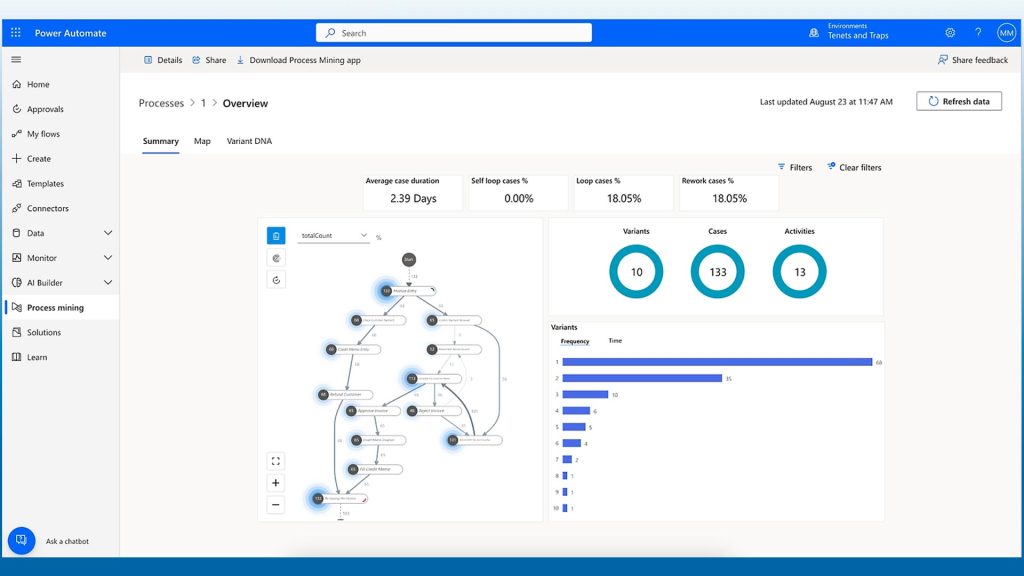
Task: Click the frequency view icon in map panel
Action: point(276,236)
